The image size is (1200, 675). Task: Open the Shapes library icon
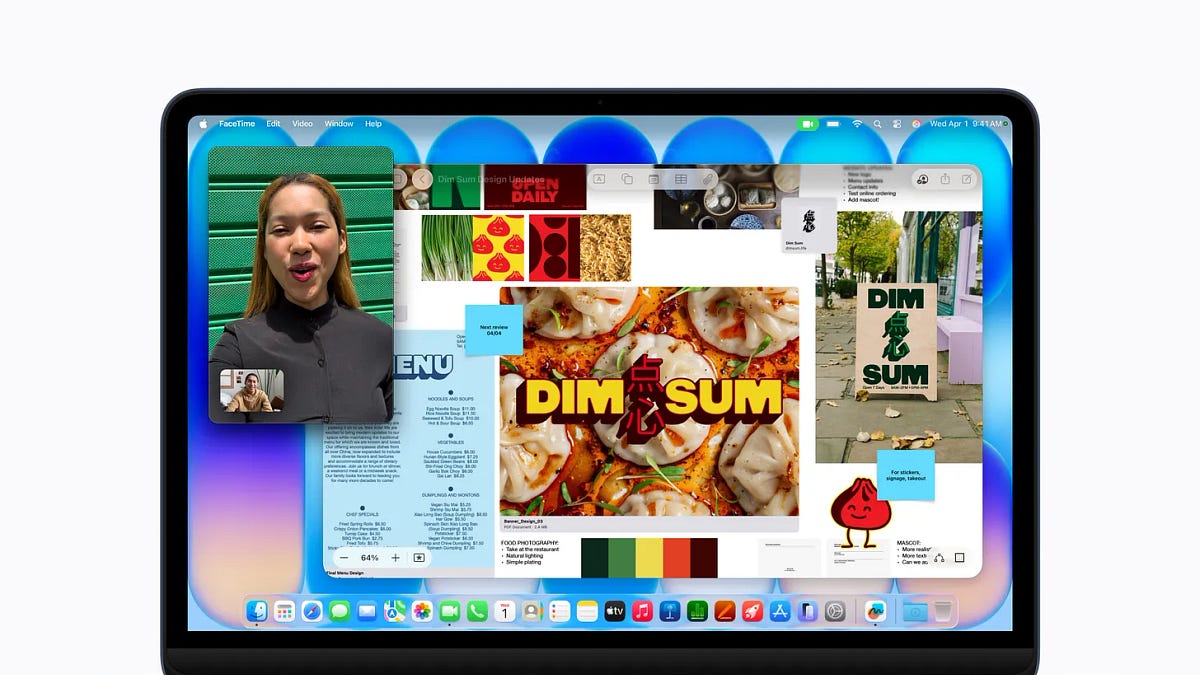[626, 179]
